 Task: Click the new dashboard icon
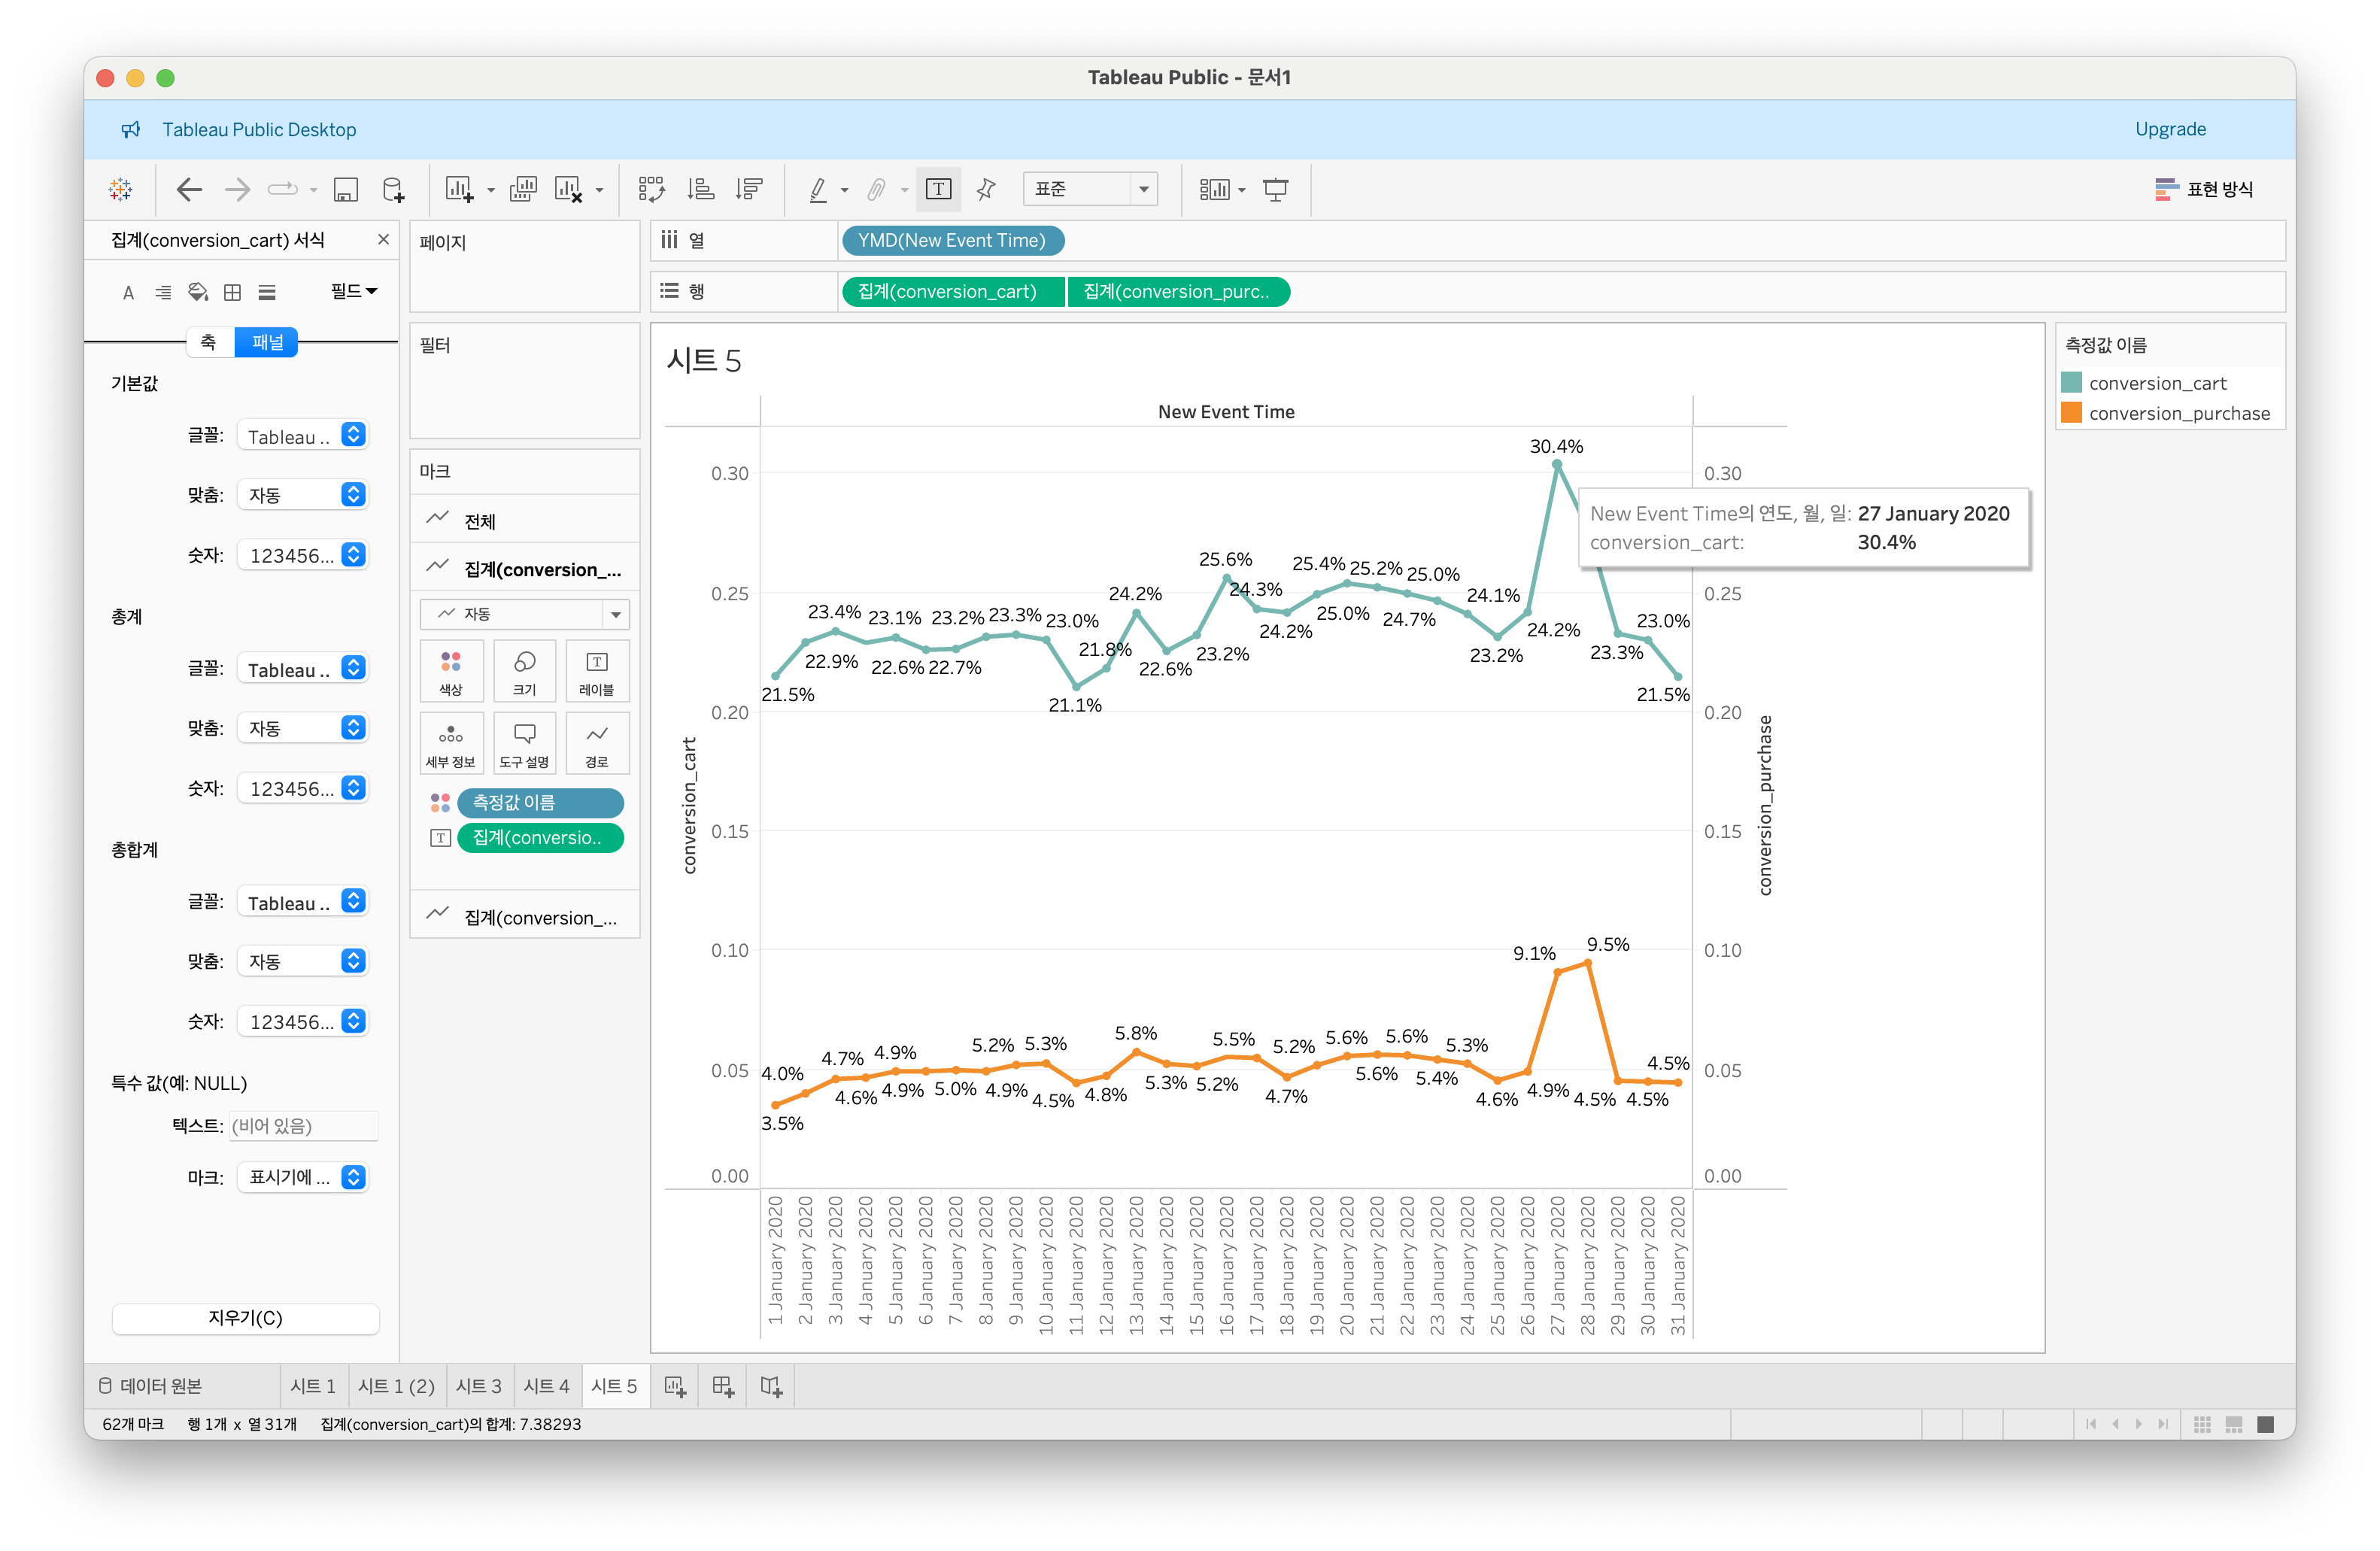(x=723, y=1386)
